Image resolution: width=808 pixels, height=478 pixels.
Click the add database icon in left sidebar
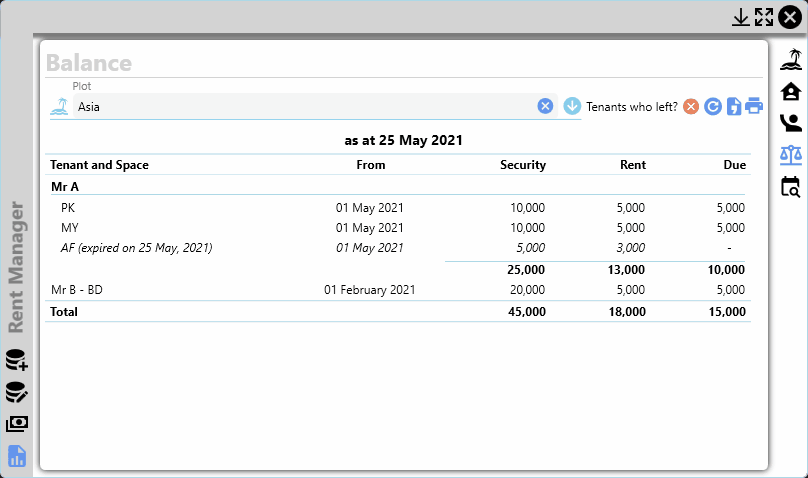16,360
